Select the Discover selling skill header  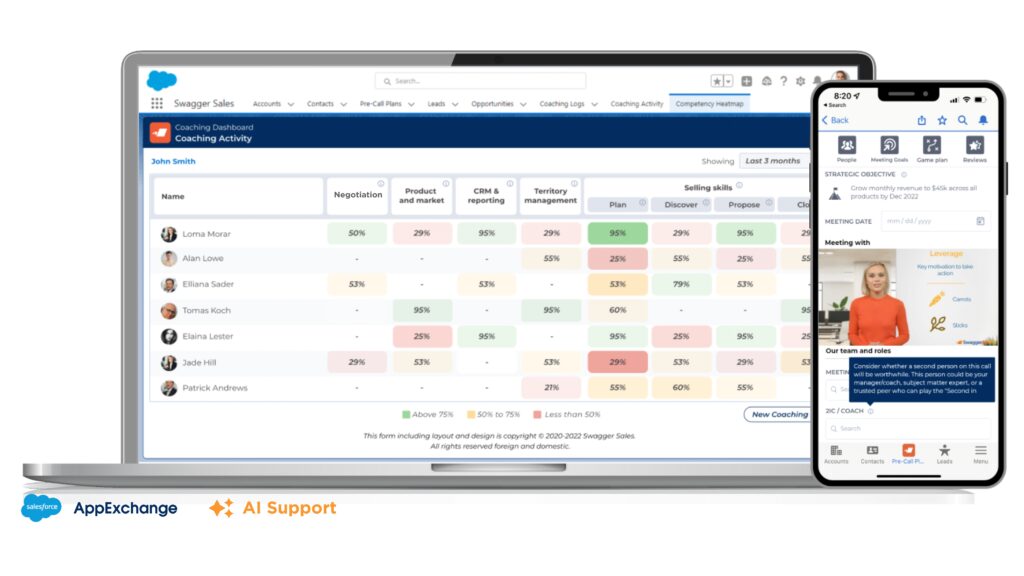[681, 204]
